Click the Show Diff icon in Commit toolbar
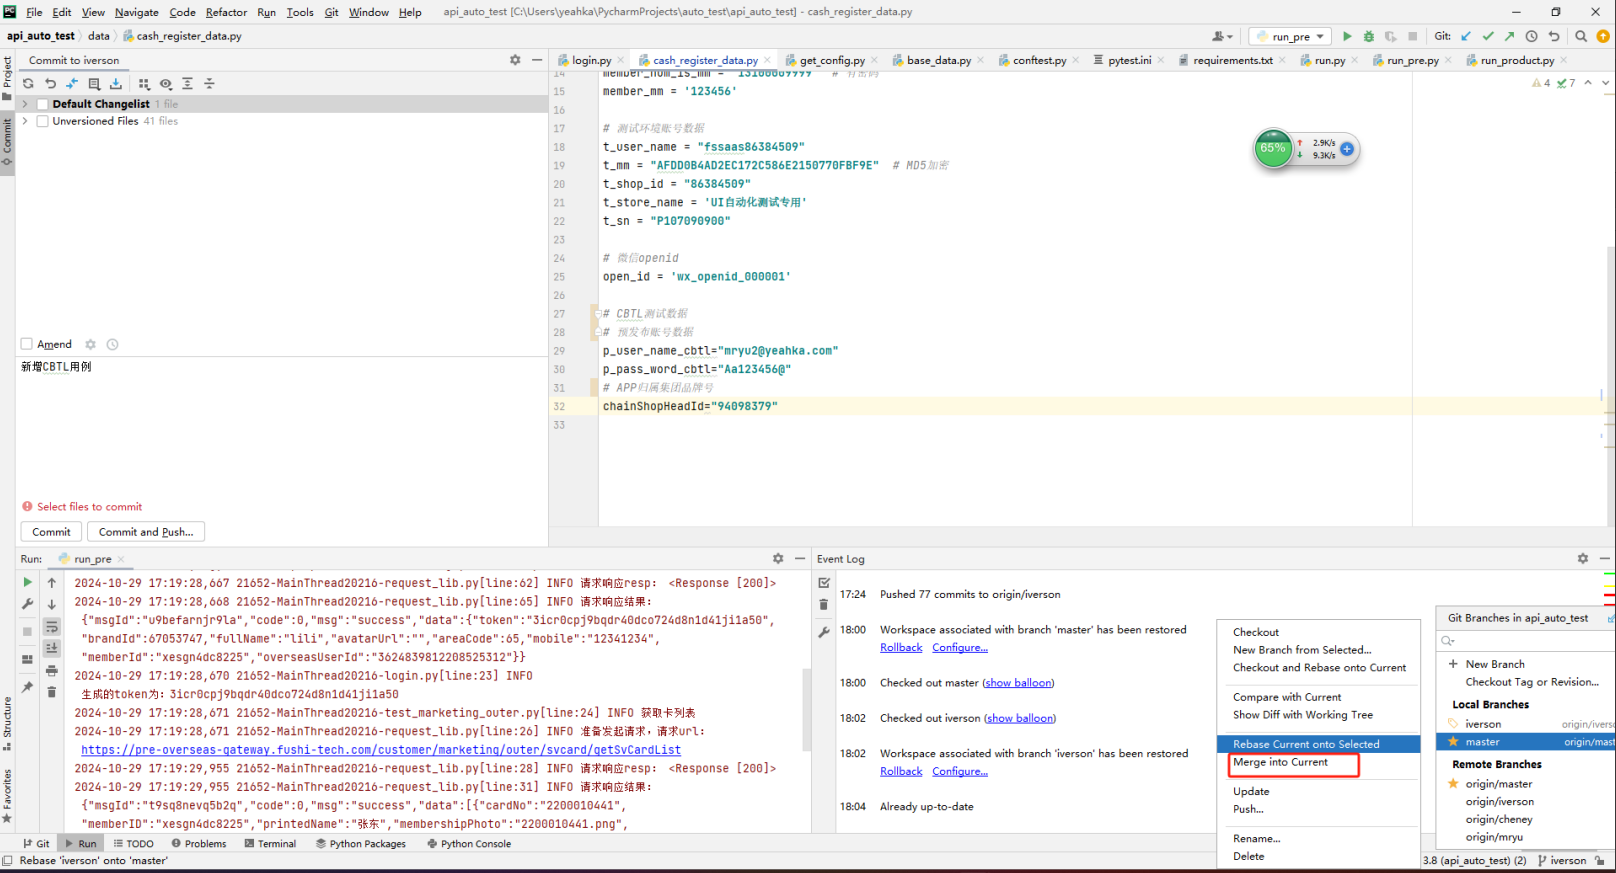Image resolution: width=1616 pixels, height=873 pixels. click(x=72, y=84)
